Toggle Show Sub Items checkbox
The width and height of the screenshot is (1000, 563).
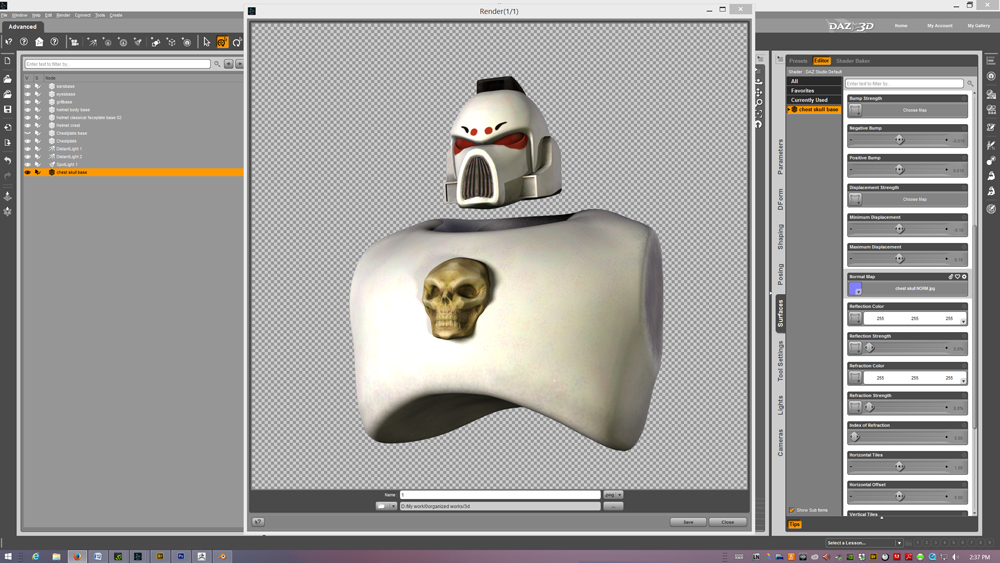(792, 510)
